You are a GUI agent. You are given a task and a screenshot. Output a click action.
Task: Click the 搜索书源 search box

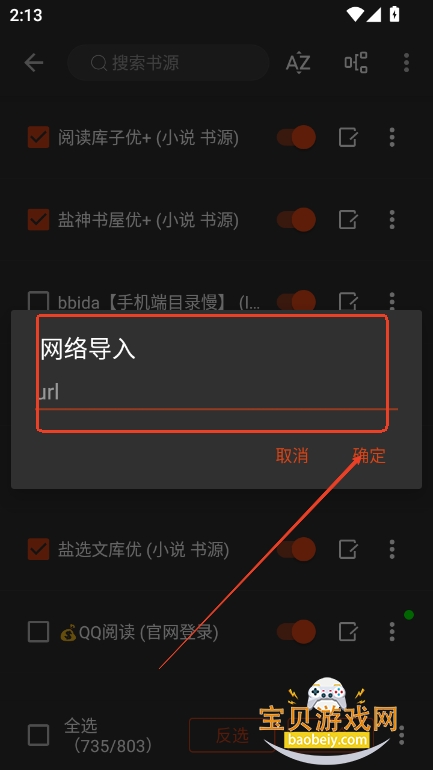(x=168, y=63)
